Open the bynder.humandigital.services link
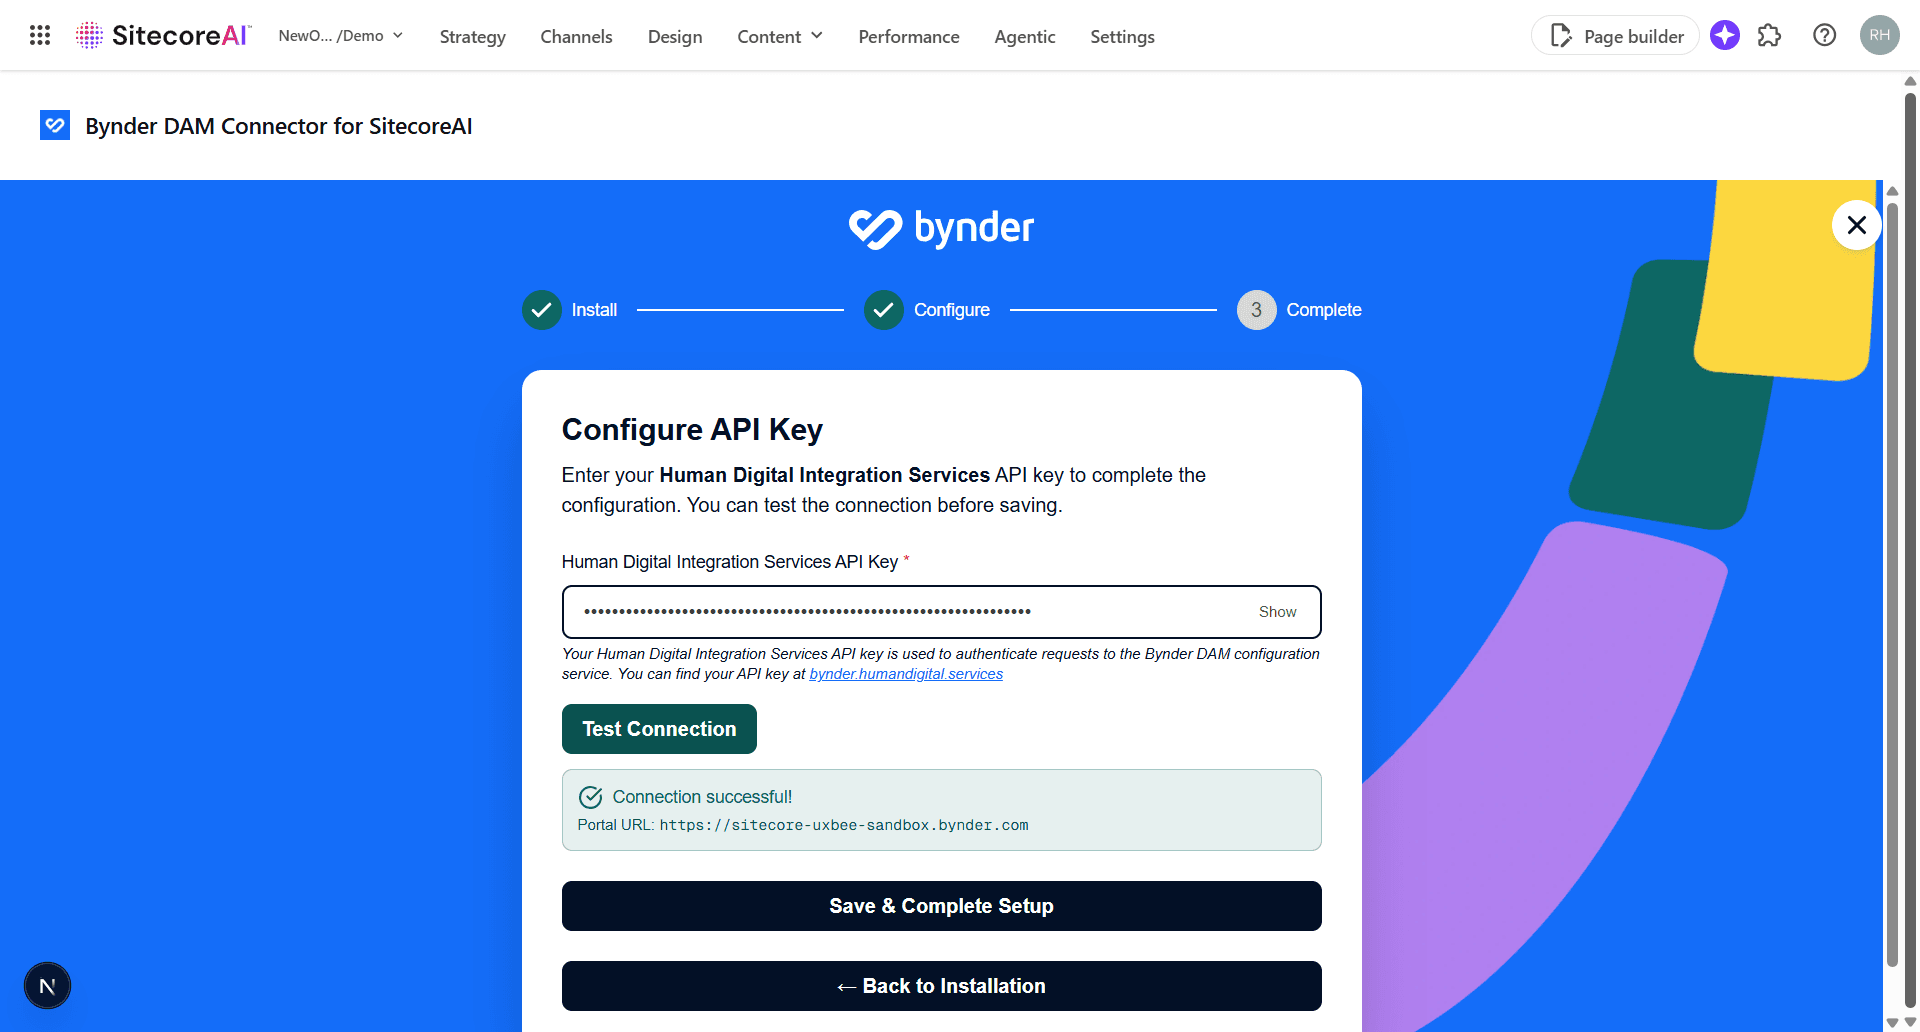 906,673
